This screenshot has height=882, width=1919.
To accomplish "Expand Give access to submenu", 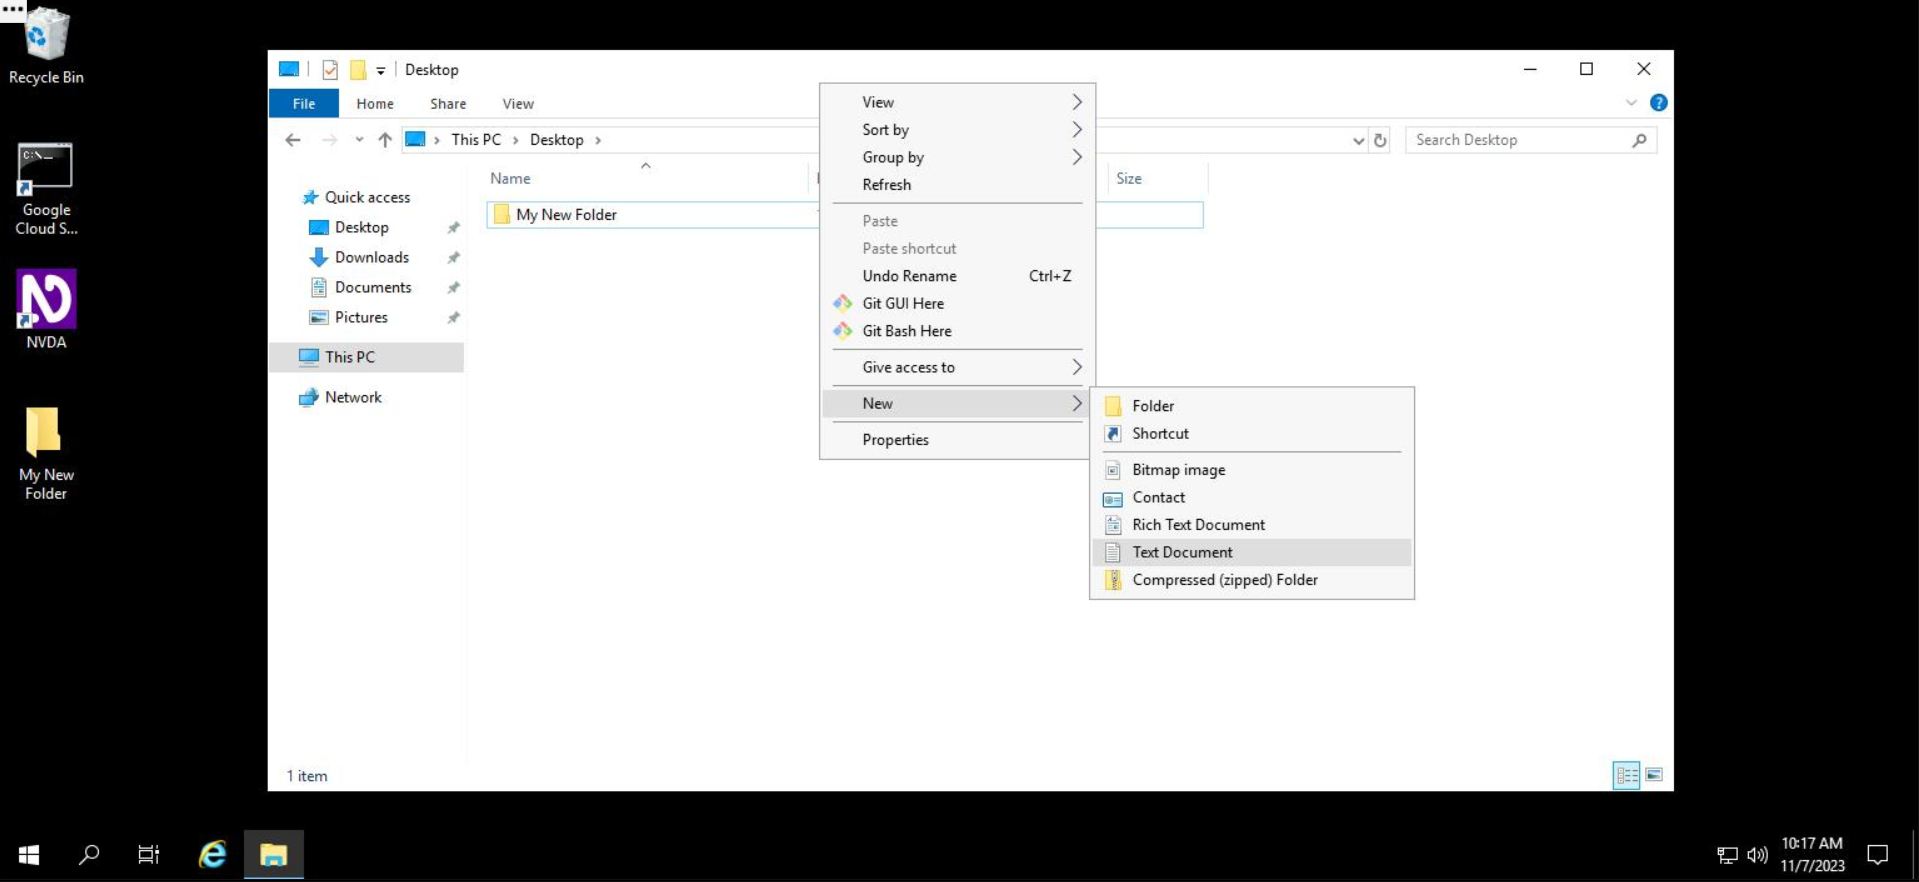I will [x=957, y=367].
